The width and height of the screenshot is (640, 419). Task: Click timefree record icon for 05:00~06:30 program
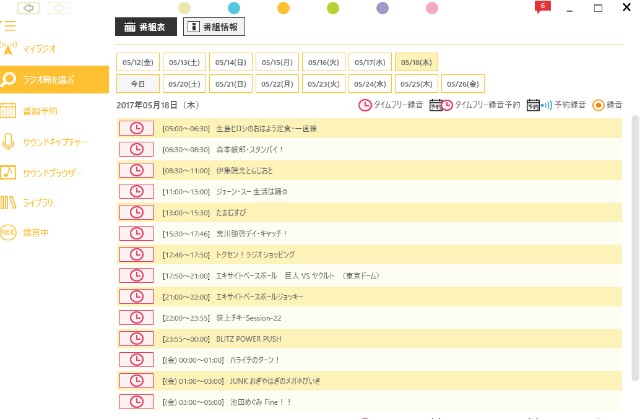click(x=136, y=128)
